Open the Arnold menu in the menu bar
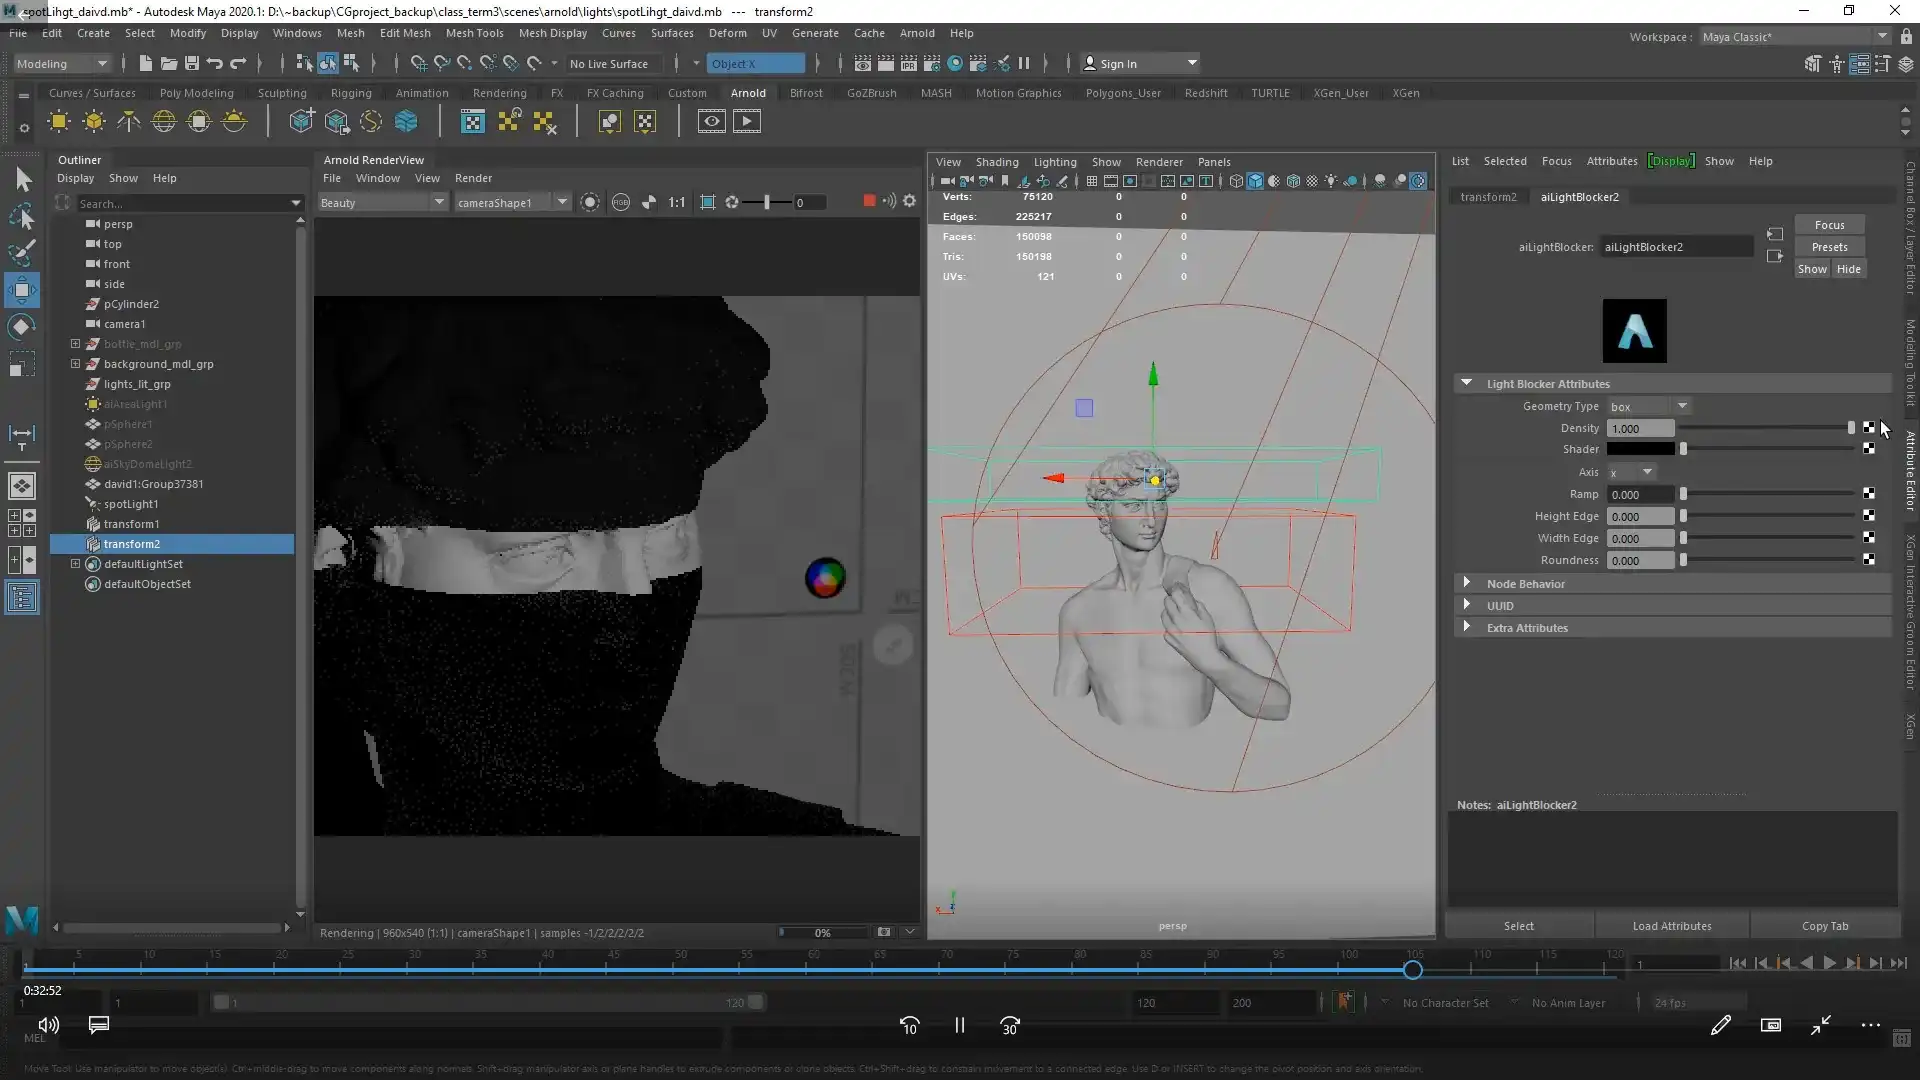 (x=916, y=33)
